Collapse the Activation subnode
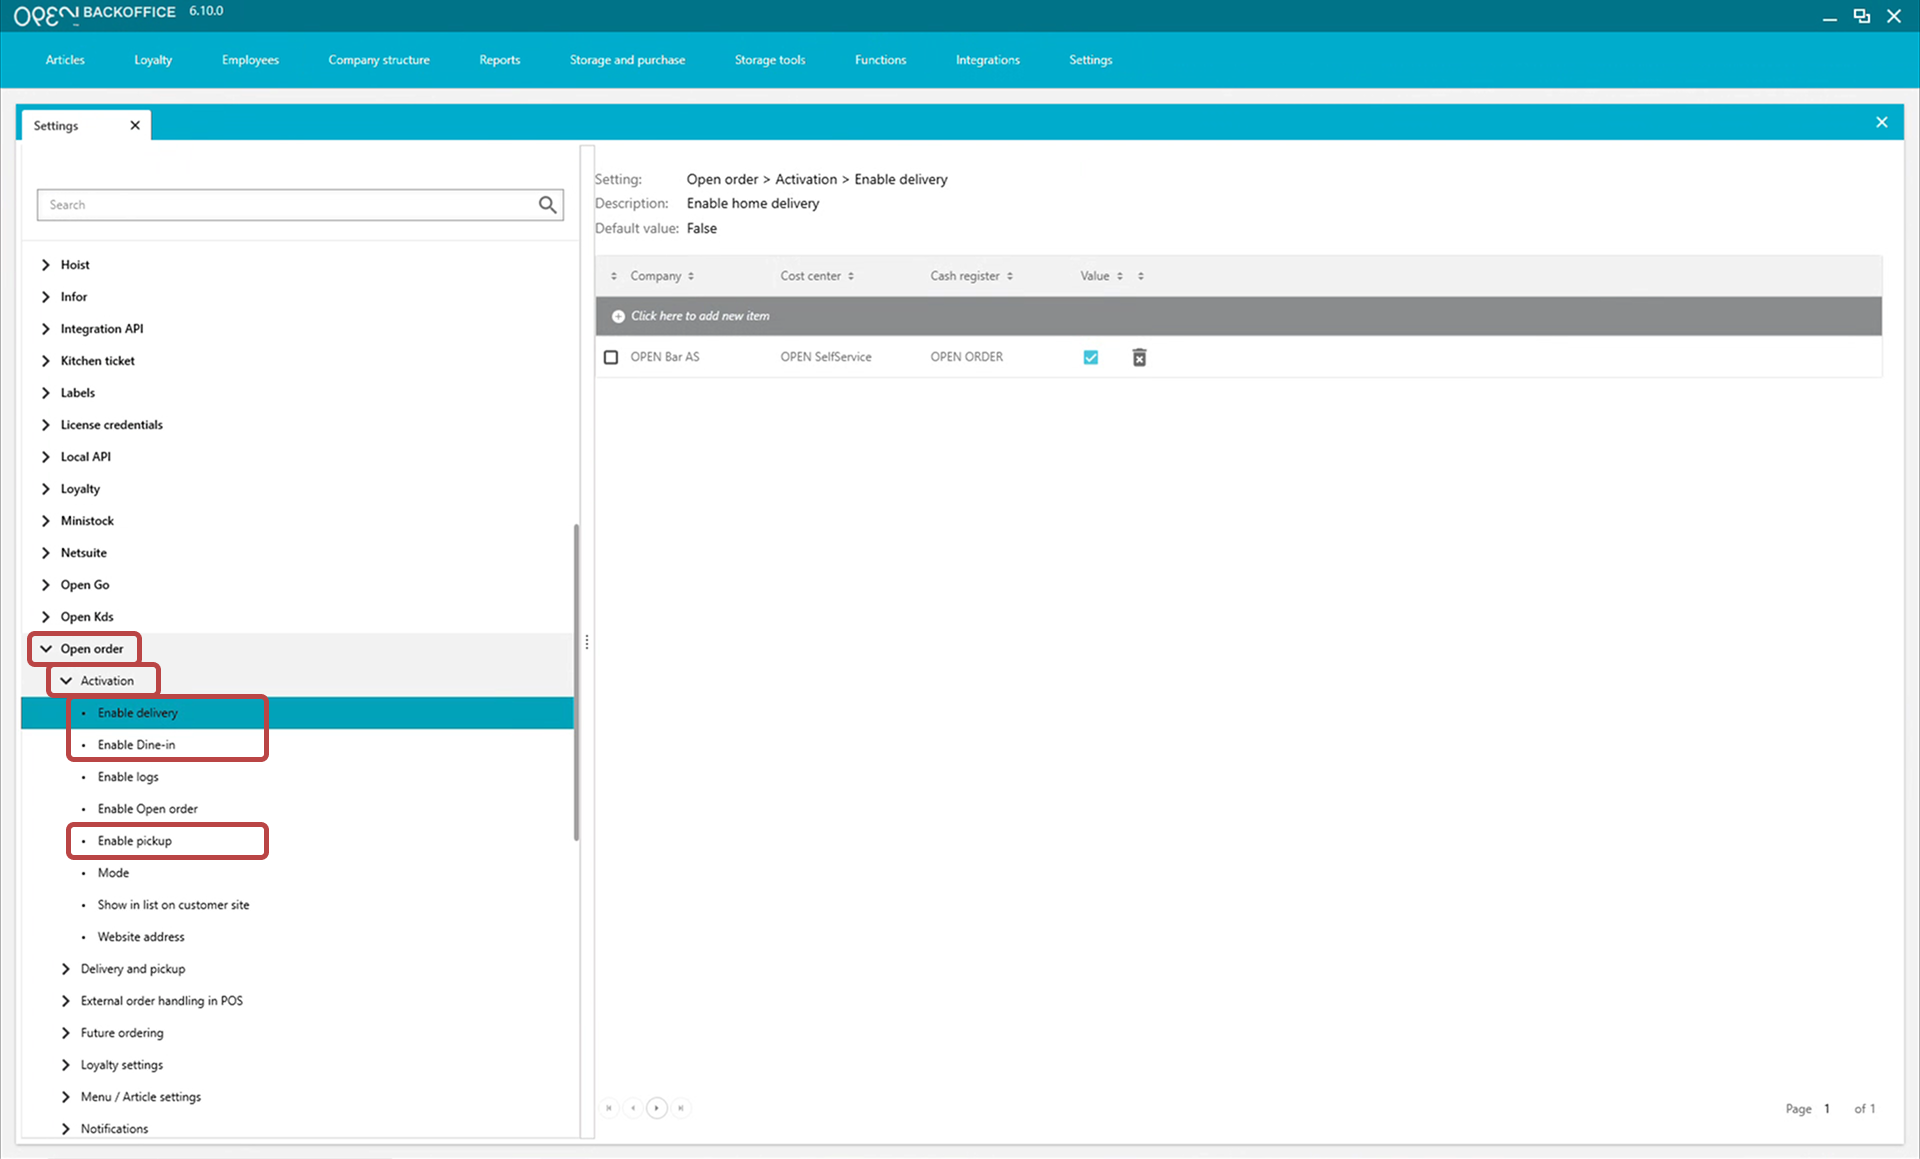 click(x=66, y=681)
